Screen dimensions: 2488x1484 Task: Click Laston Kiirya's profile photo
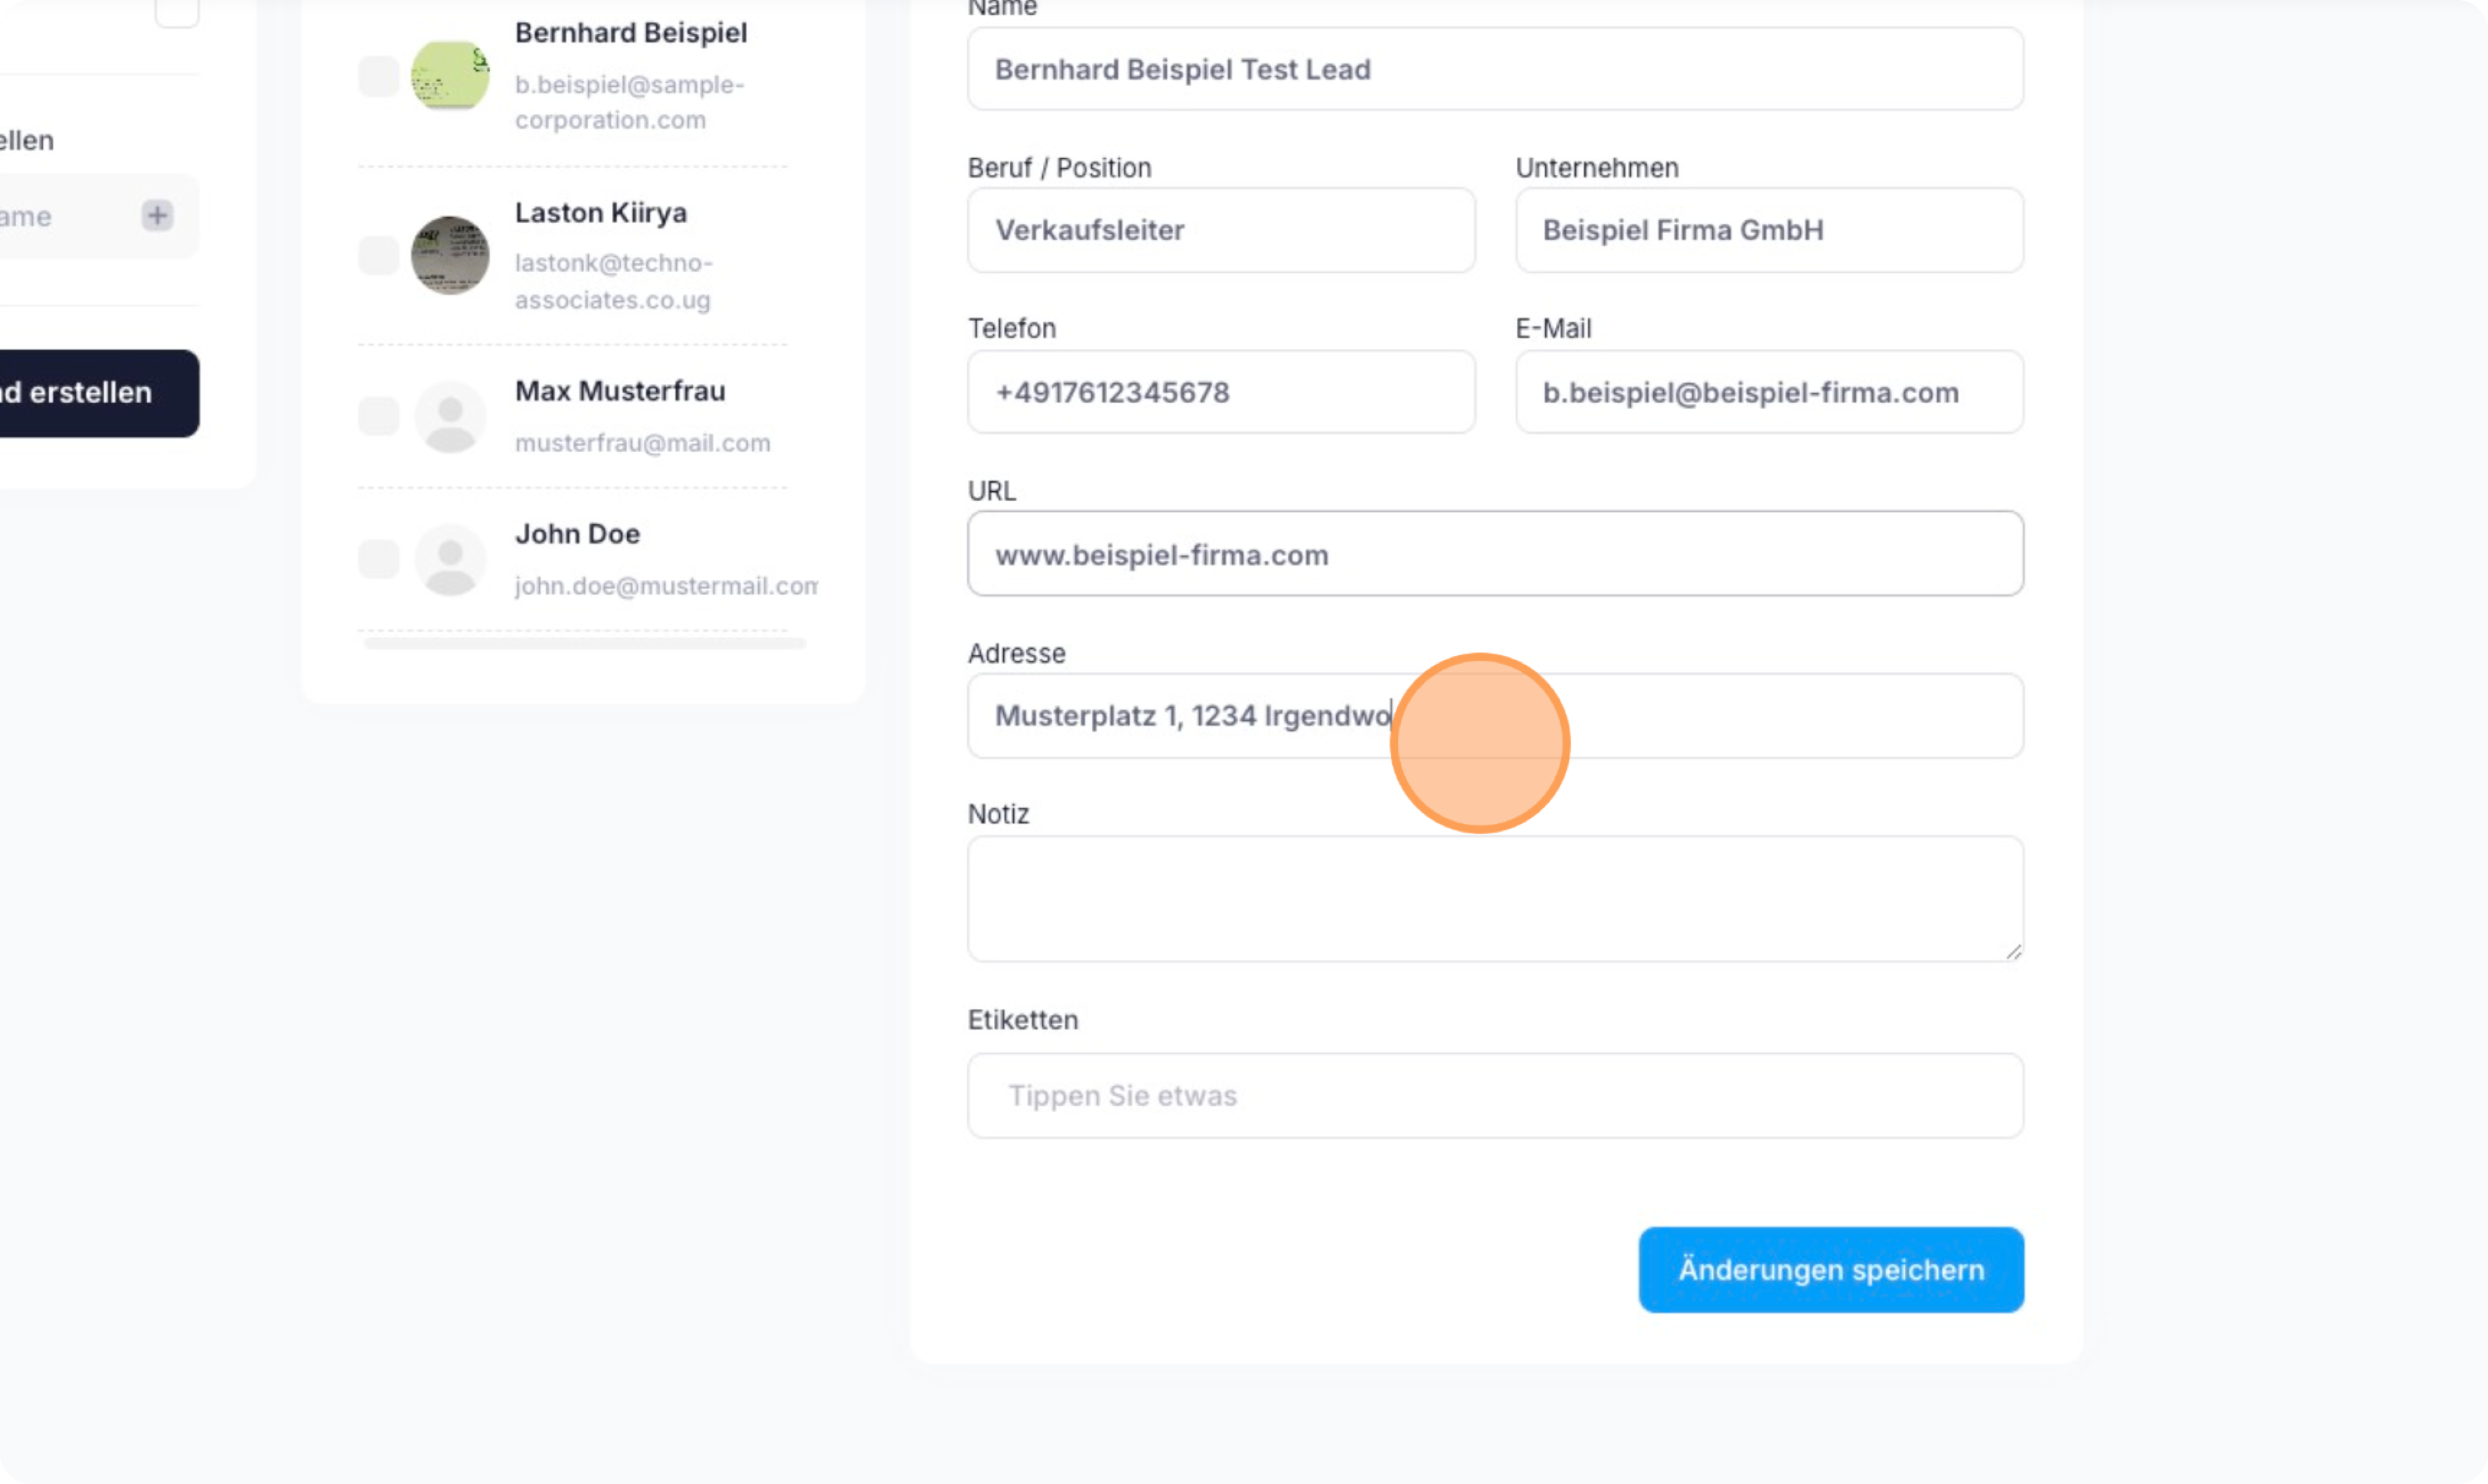[450, 255]
